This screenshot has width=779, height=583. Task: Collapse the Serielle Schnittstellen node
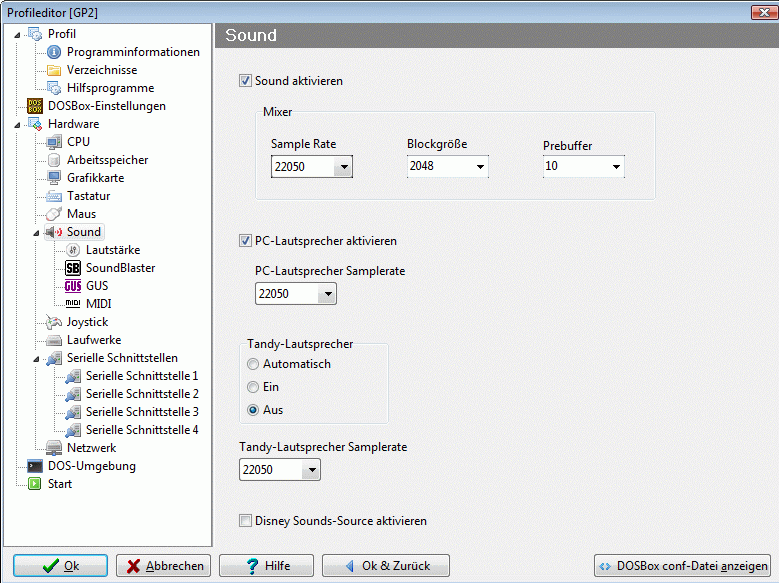coord(36,359)
